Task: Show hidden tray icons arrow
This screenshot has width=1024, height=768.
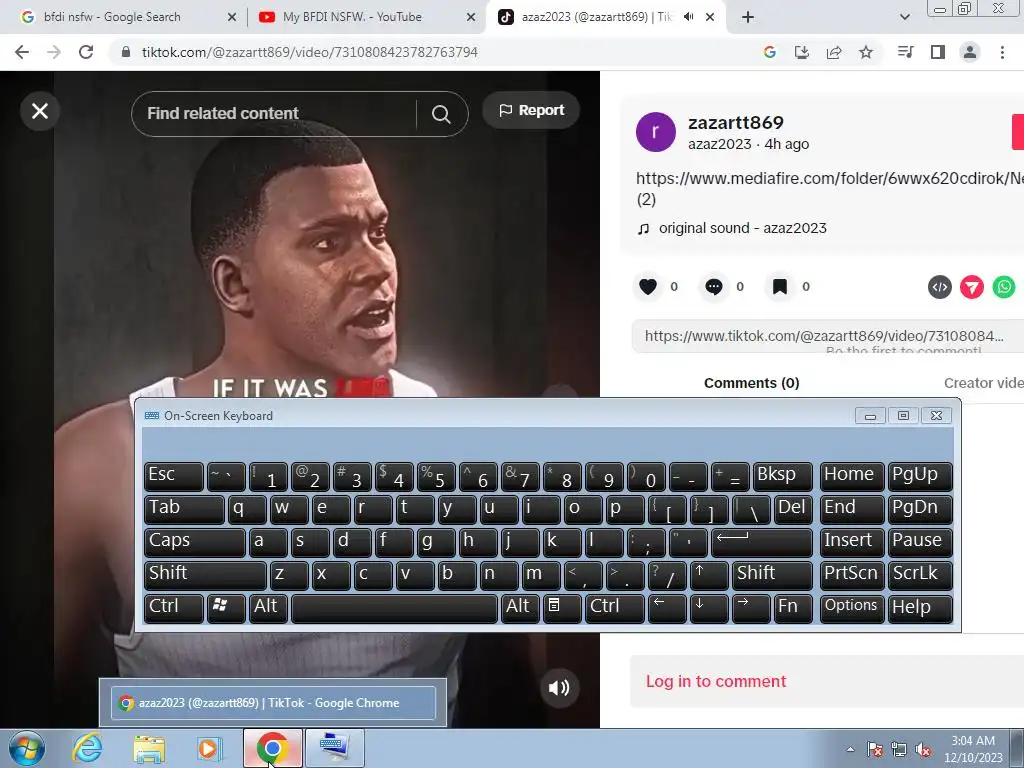Action: tap(850, 749)
